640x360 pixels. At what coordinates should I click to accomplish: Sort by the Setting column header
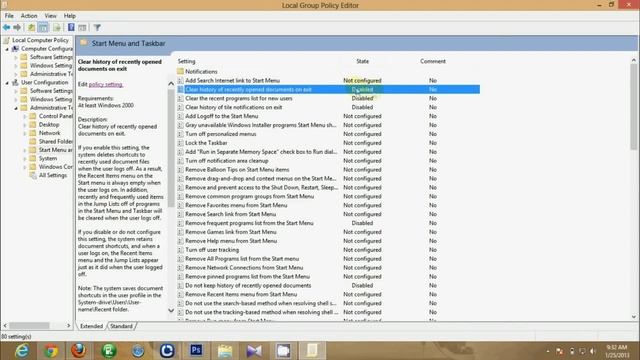[x=187, y=61]
